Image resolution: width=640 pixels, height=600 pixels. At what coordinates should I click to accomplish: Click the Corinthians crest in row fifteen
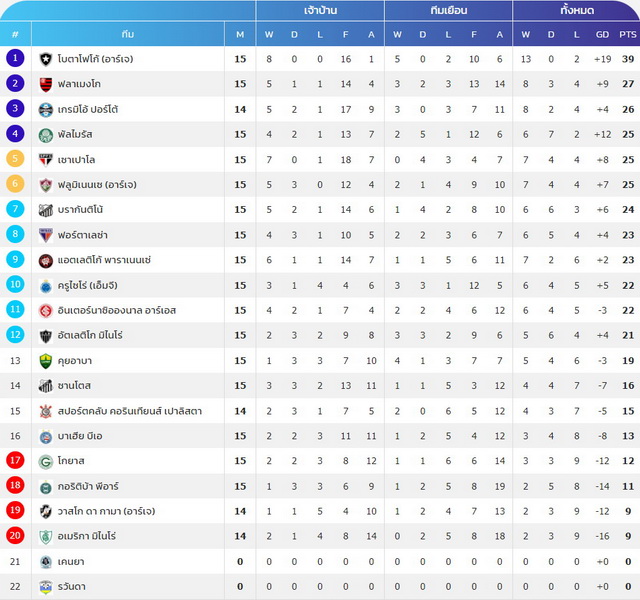tap(46, 411)
